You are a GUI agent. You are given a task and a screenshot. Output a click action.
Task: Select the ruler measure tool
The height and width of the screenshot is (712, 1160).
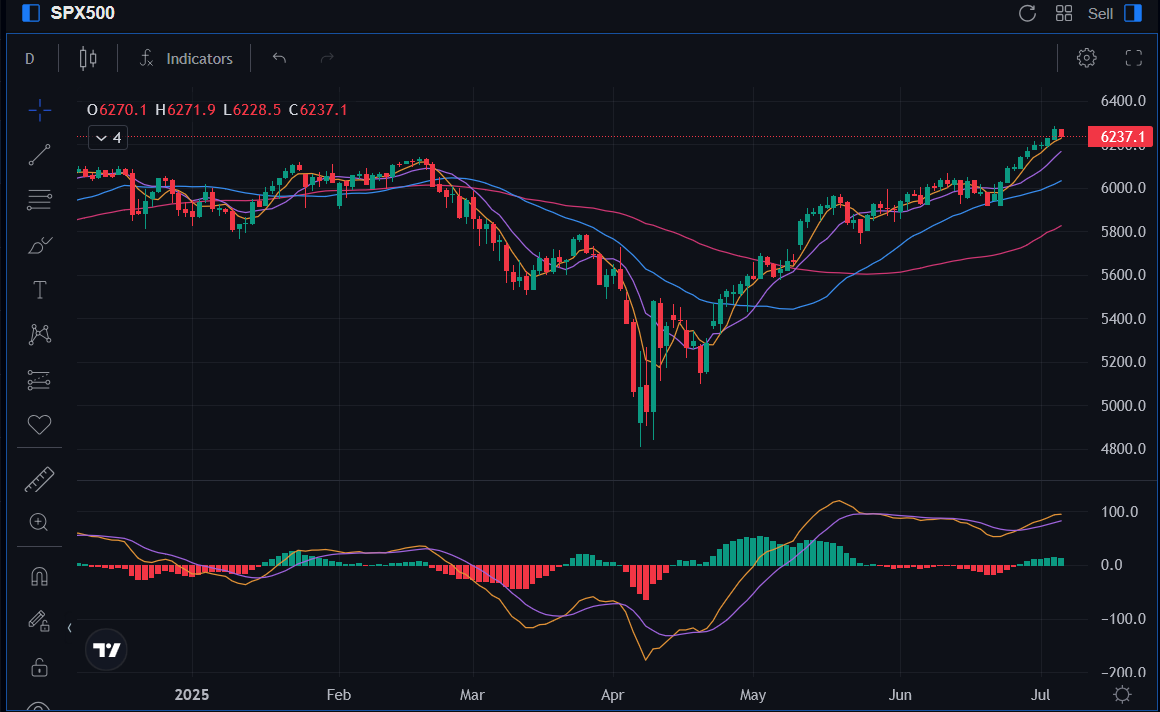pyautogui.click(x=39, y=480)
